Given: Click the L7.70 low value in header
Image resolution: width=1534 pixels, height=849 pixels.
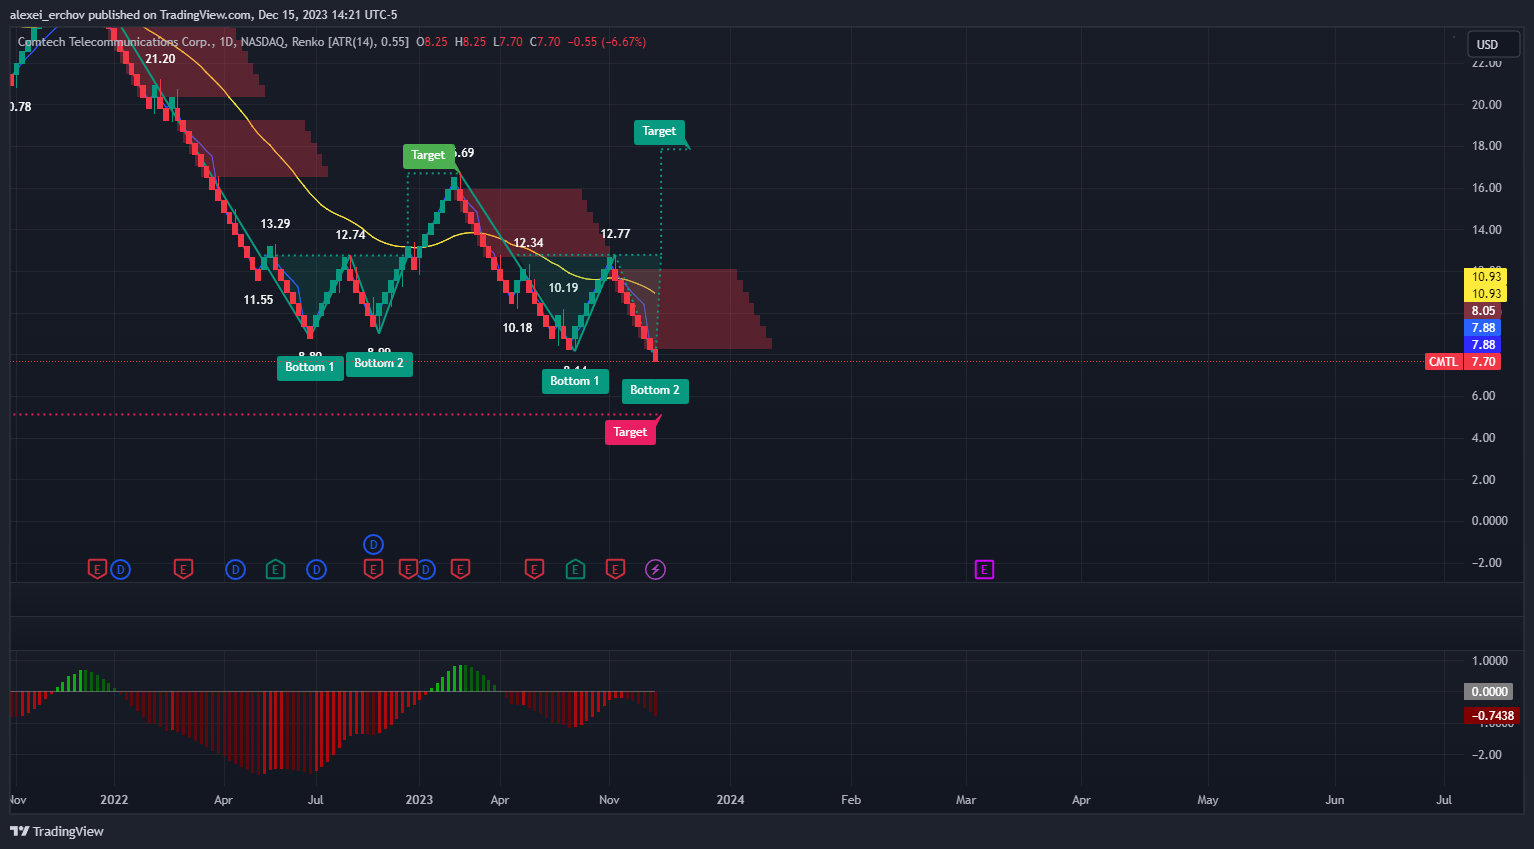Looking at the screenshot, I should pyautogui.click(x=508, y=42).
